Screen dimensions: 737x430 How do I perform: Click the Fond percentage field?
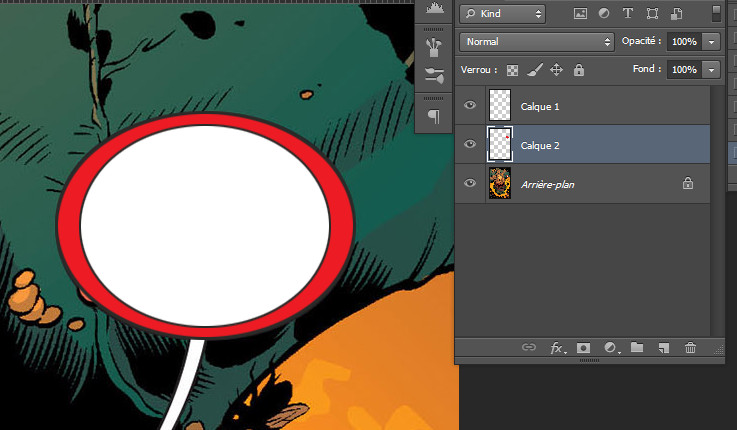point(684,70)
